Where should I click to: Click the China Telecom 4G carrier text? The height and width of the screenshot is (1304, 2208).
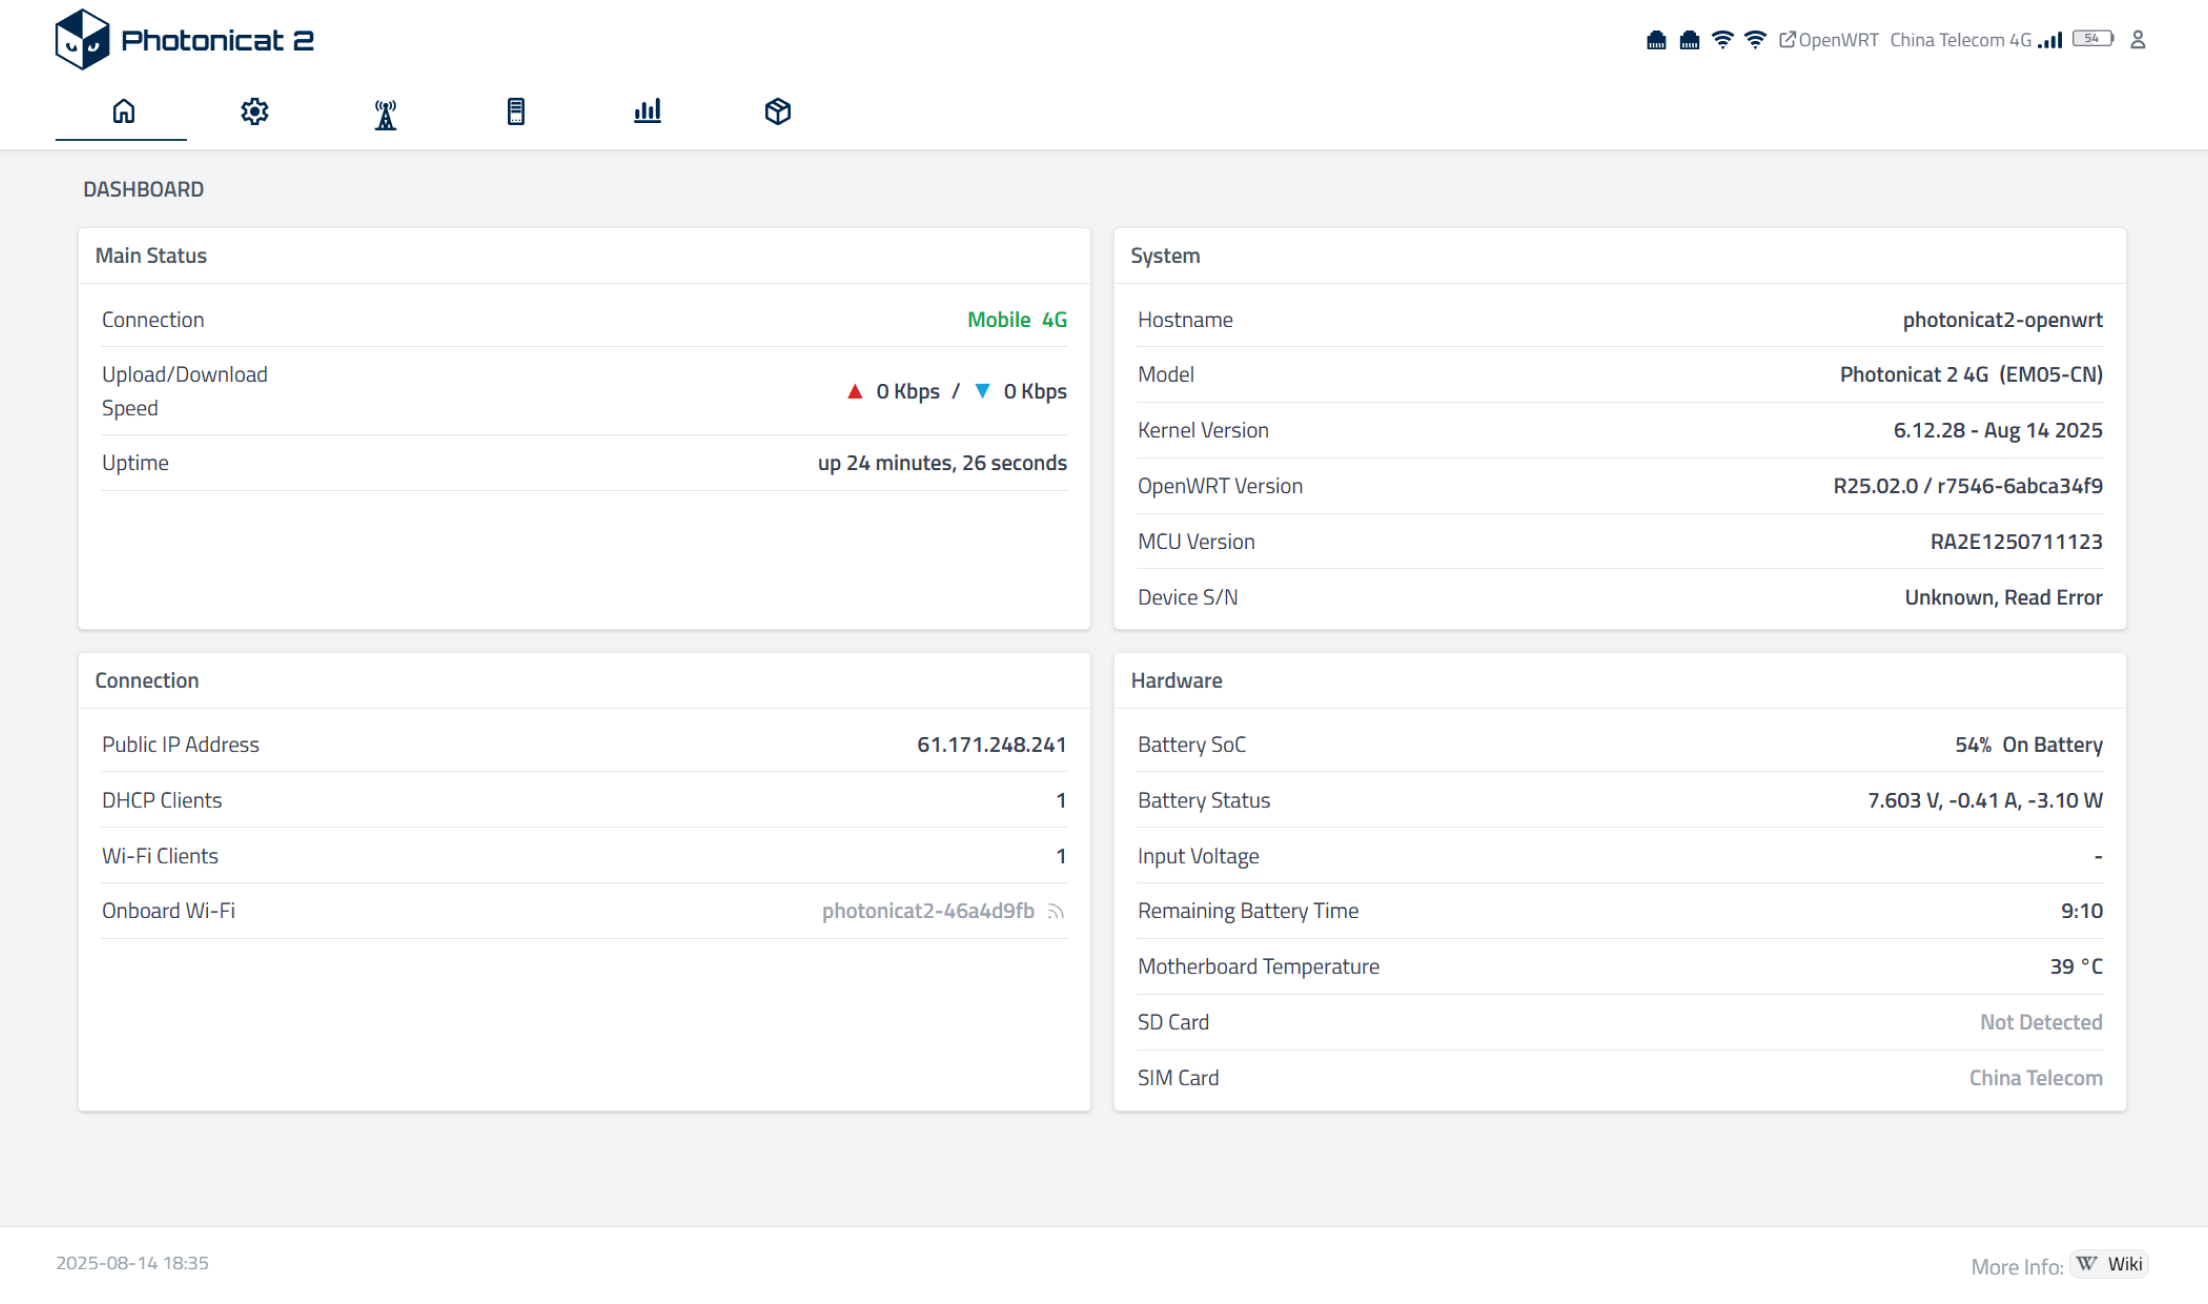click(x=1960, y=40)
